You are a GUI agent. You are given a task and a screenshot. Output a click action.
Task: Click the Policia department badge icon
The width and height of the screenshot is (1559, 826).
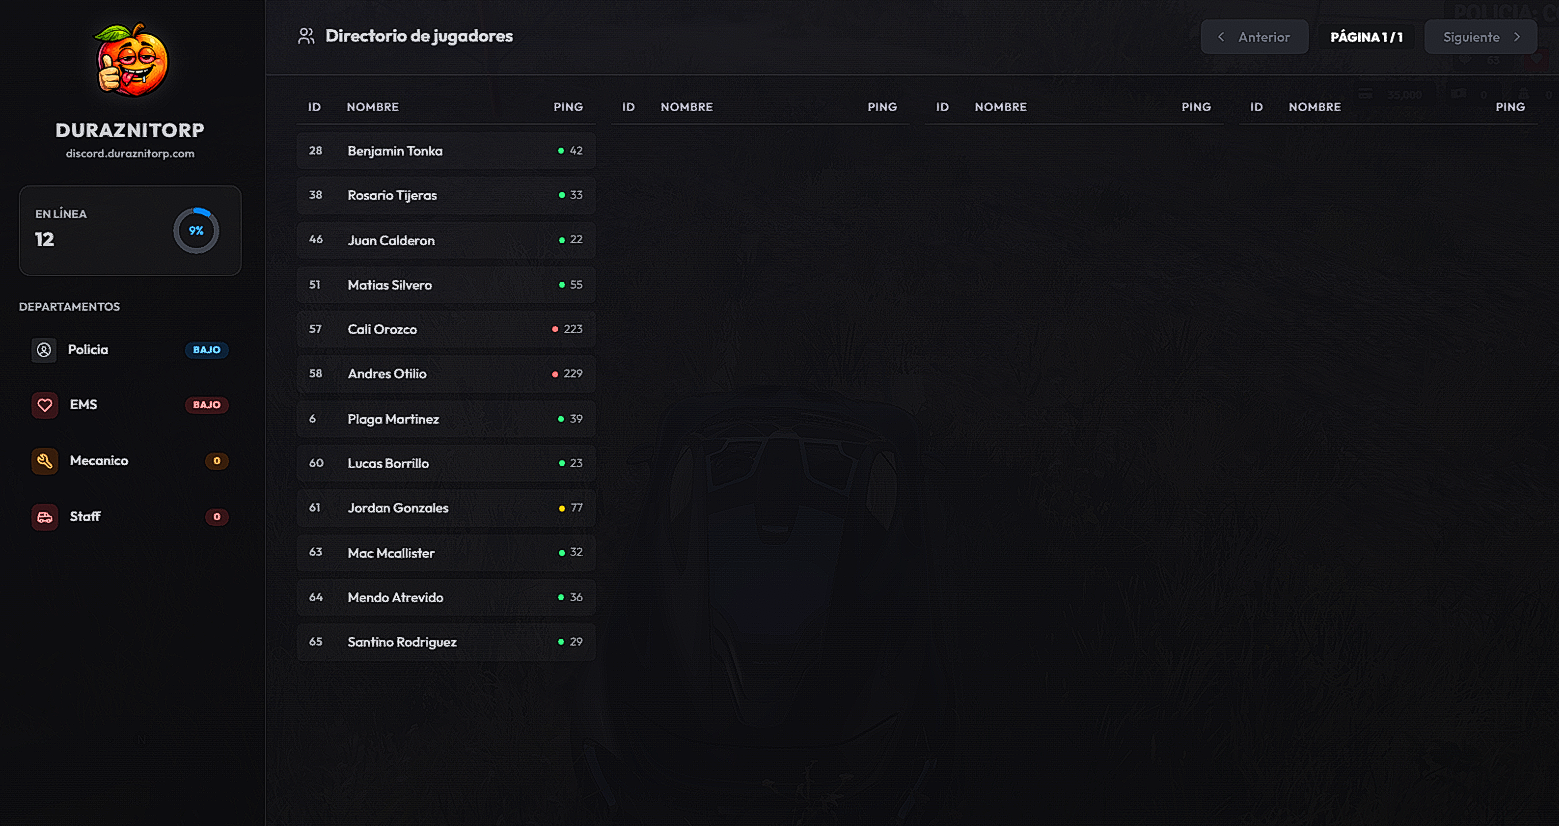44,350
